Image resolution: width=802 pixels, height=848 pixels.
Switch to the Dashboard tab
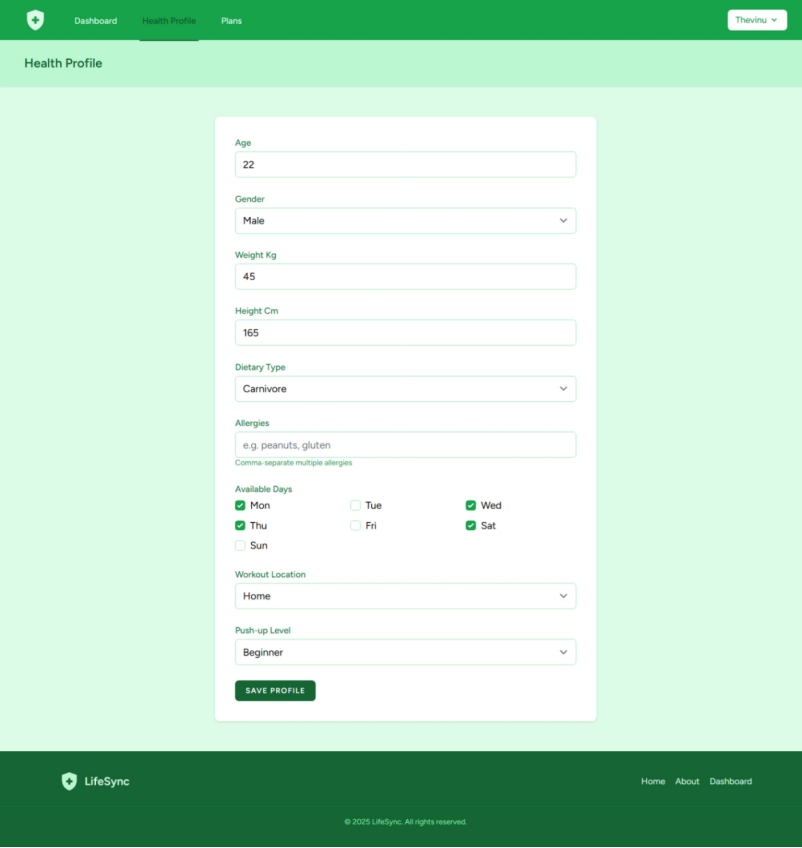(x=95, y=20)
